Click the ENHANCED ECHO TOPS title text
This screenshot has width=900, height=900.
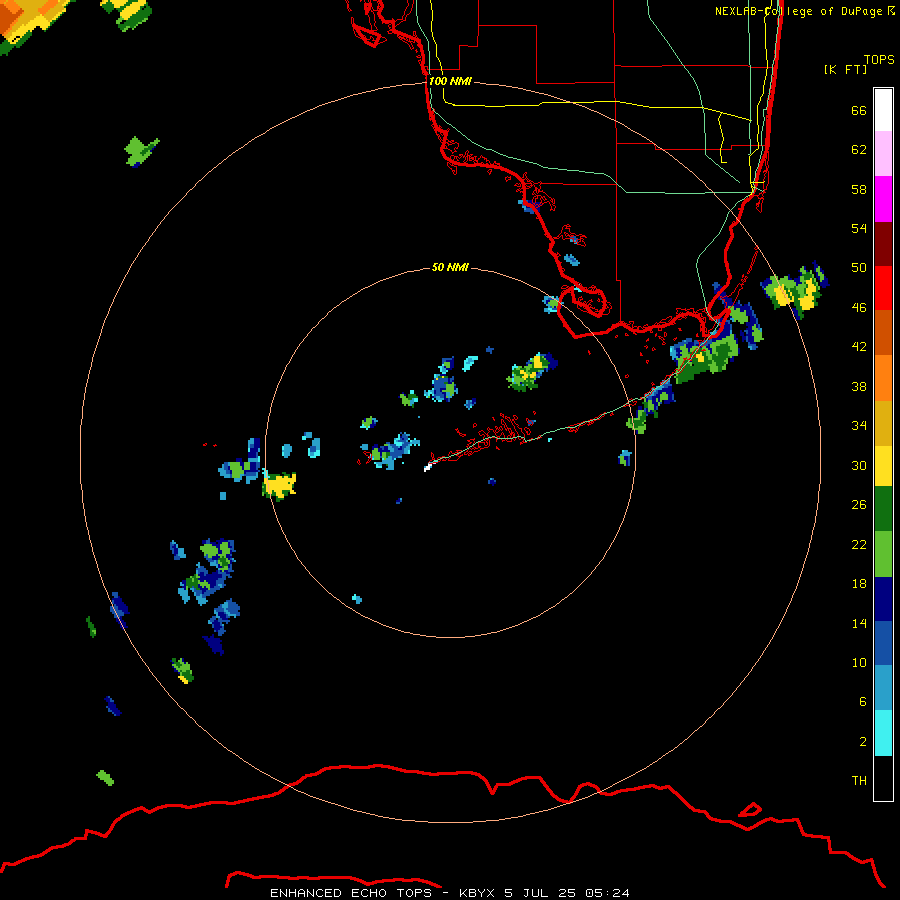(351, 893)
